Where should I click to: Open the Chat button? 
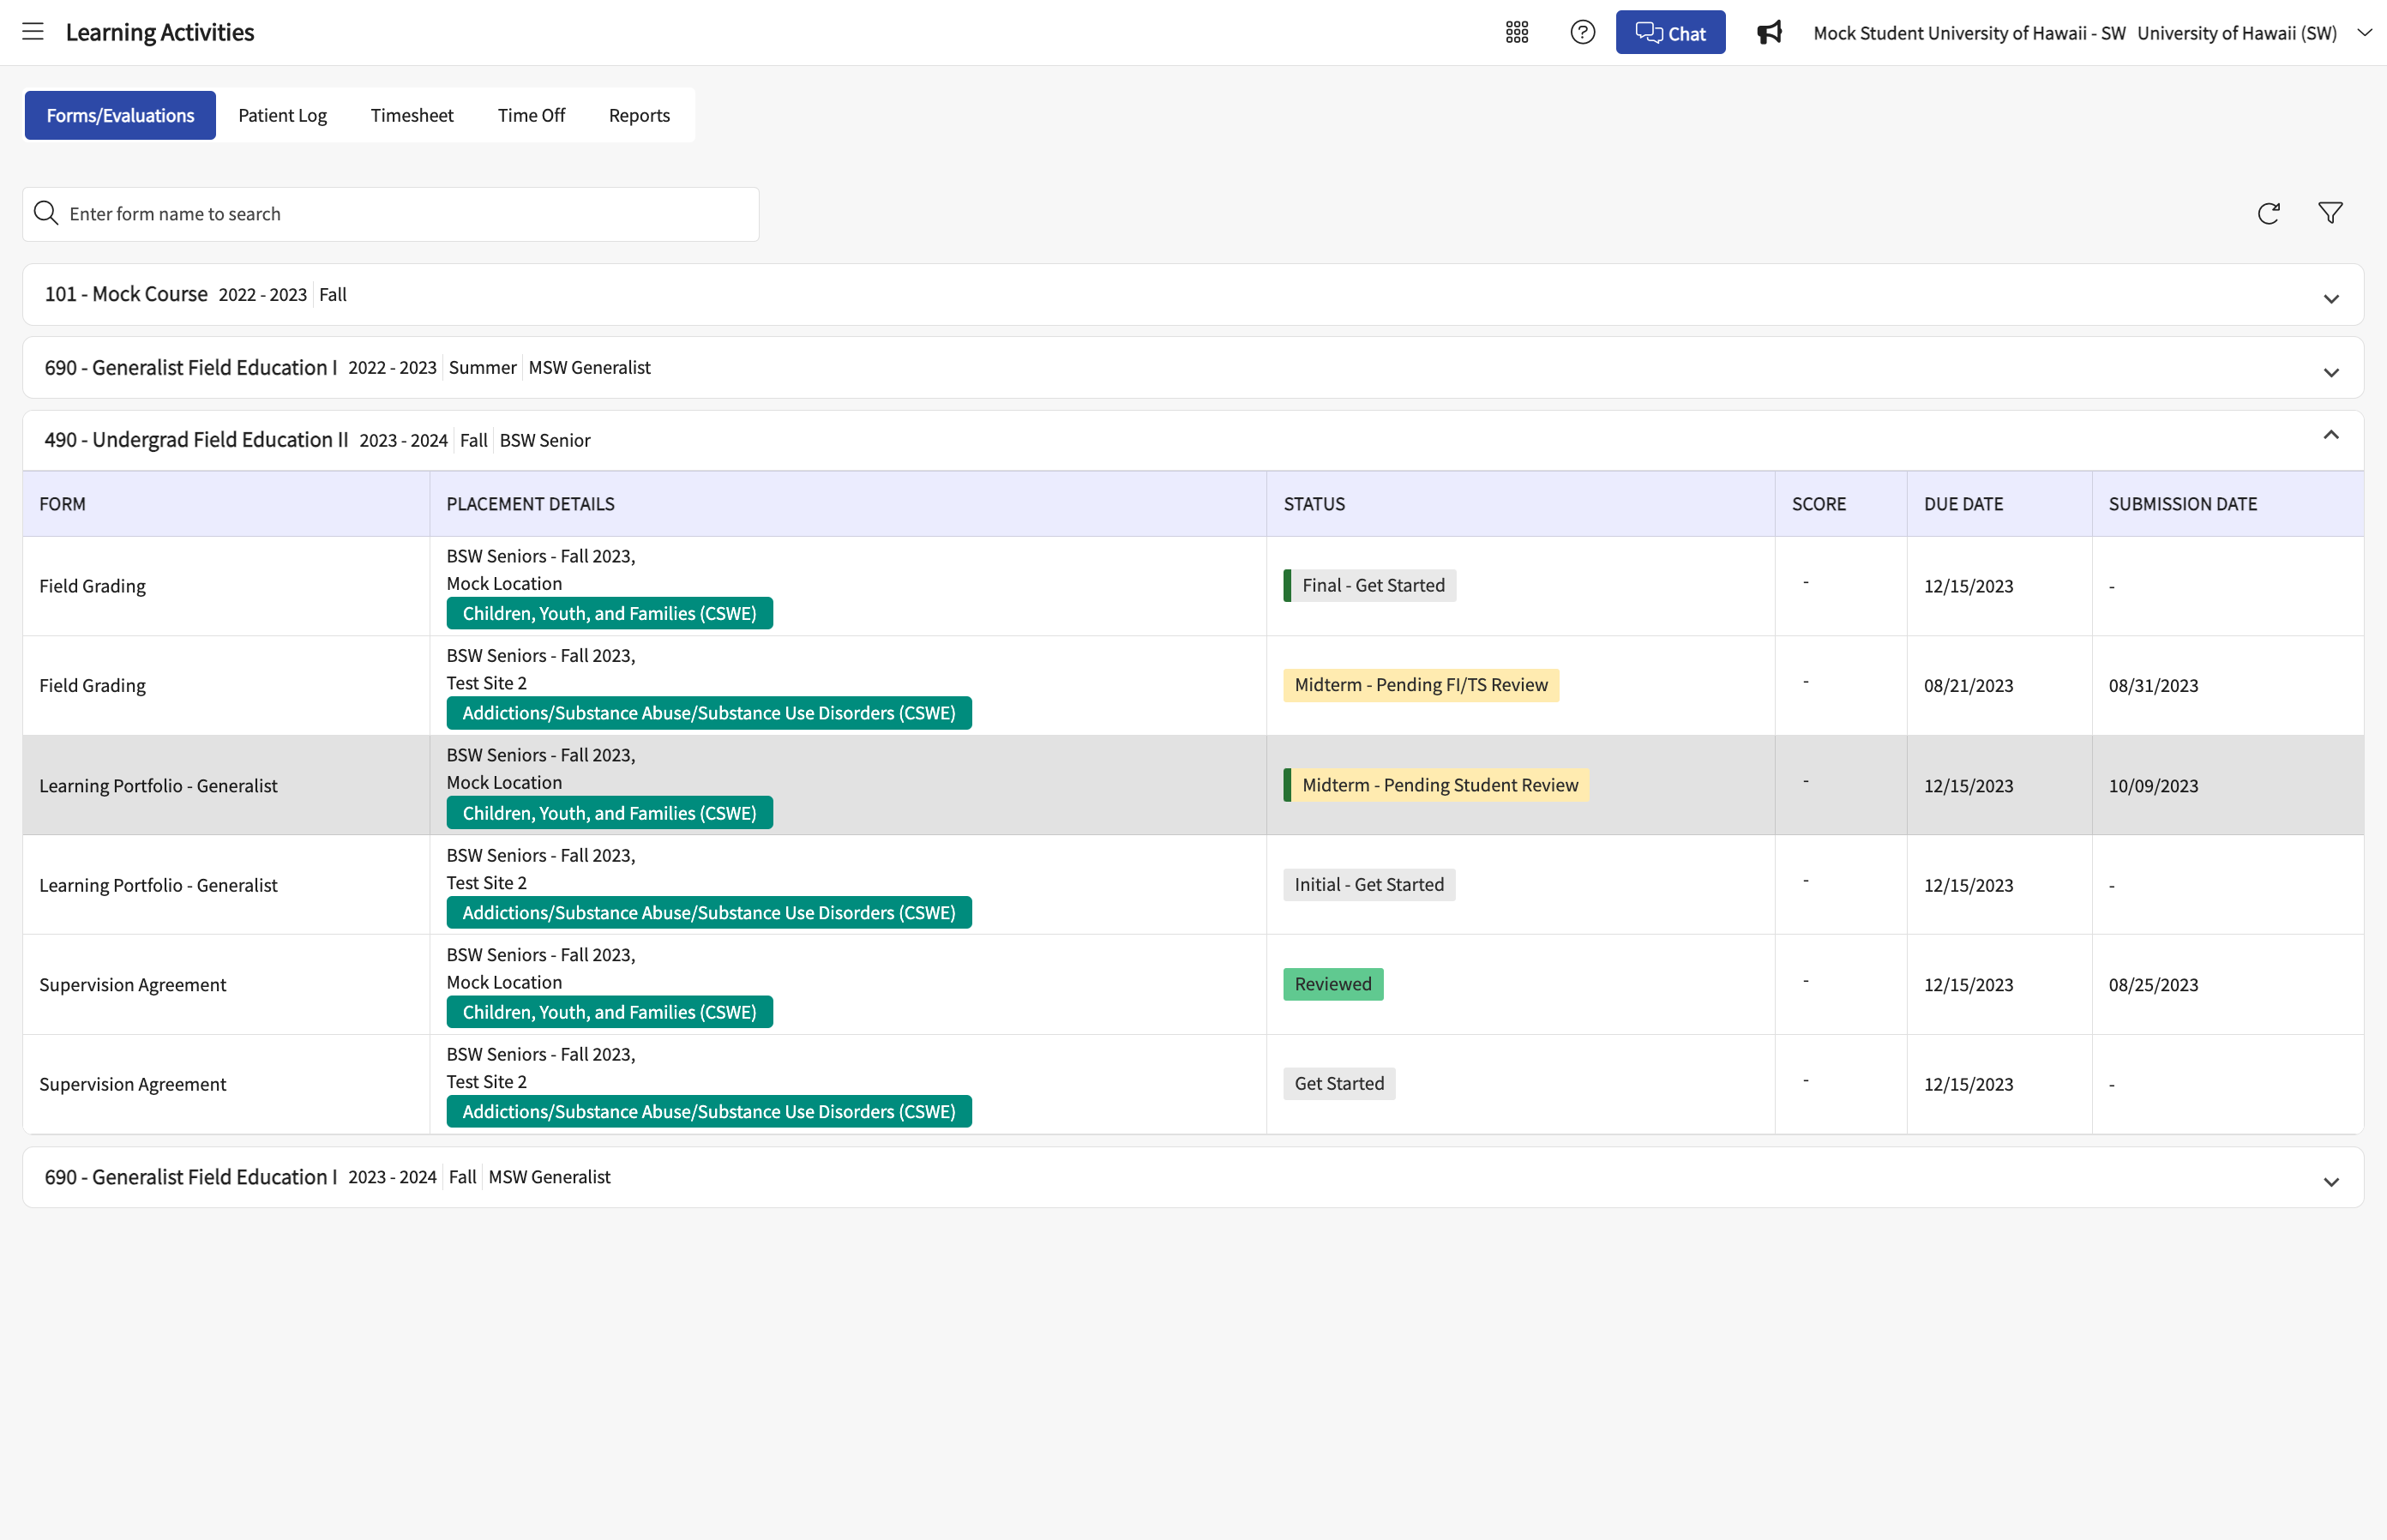point(1670,32)
